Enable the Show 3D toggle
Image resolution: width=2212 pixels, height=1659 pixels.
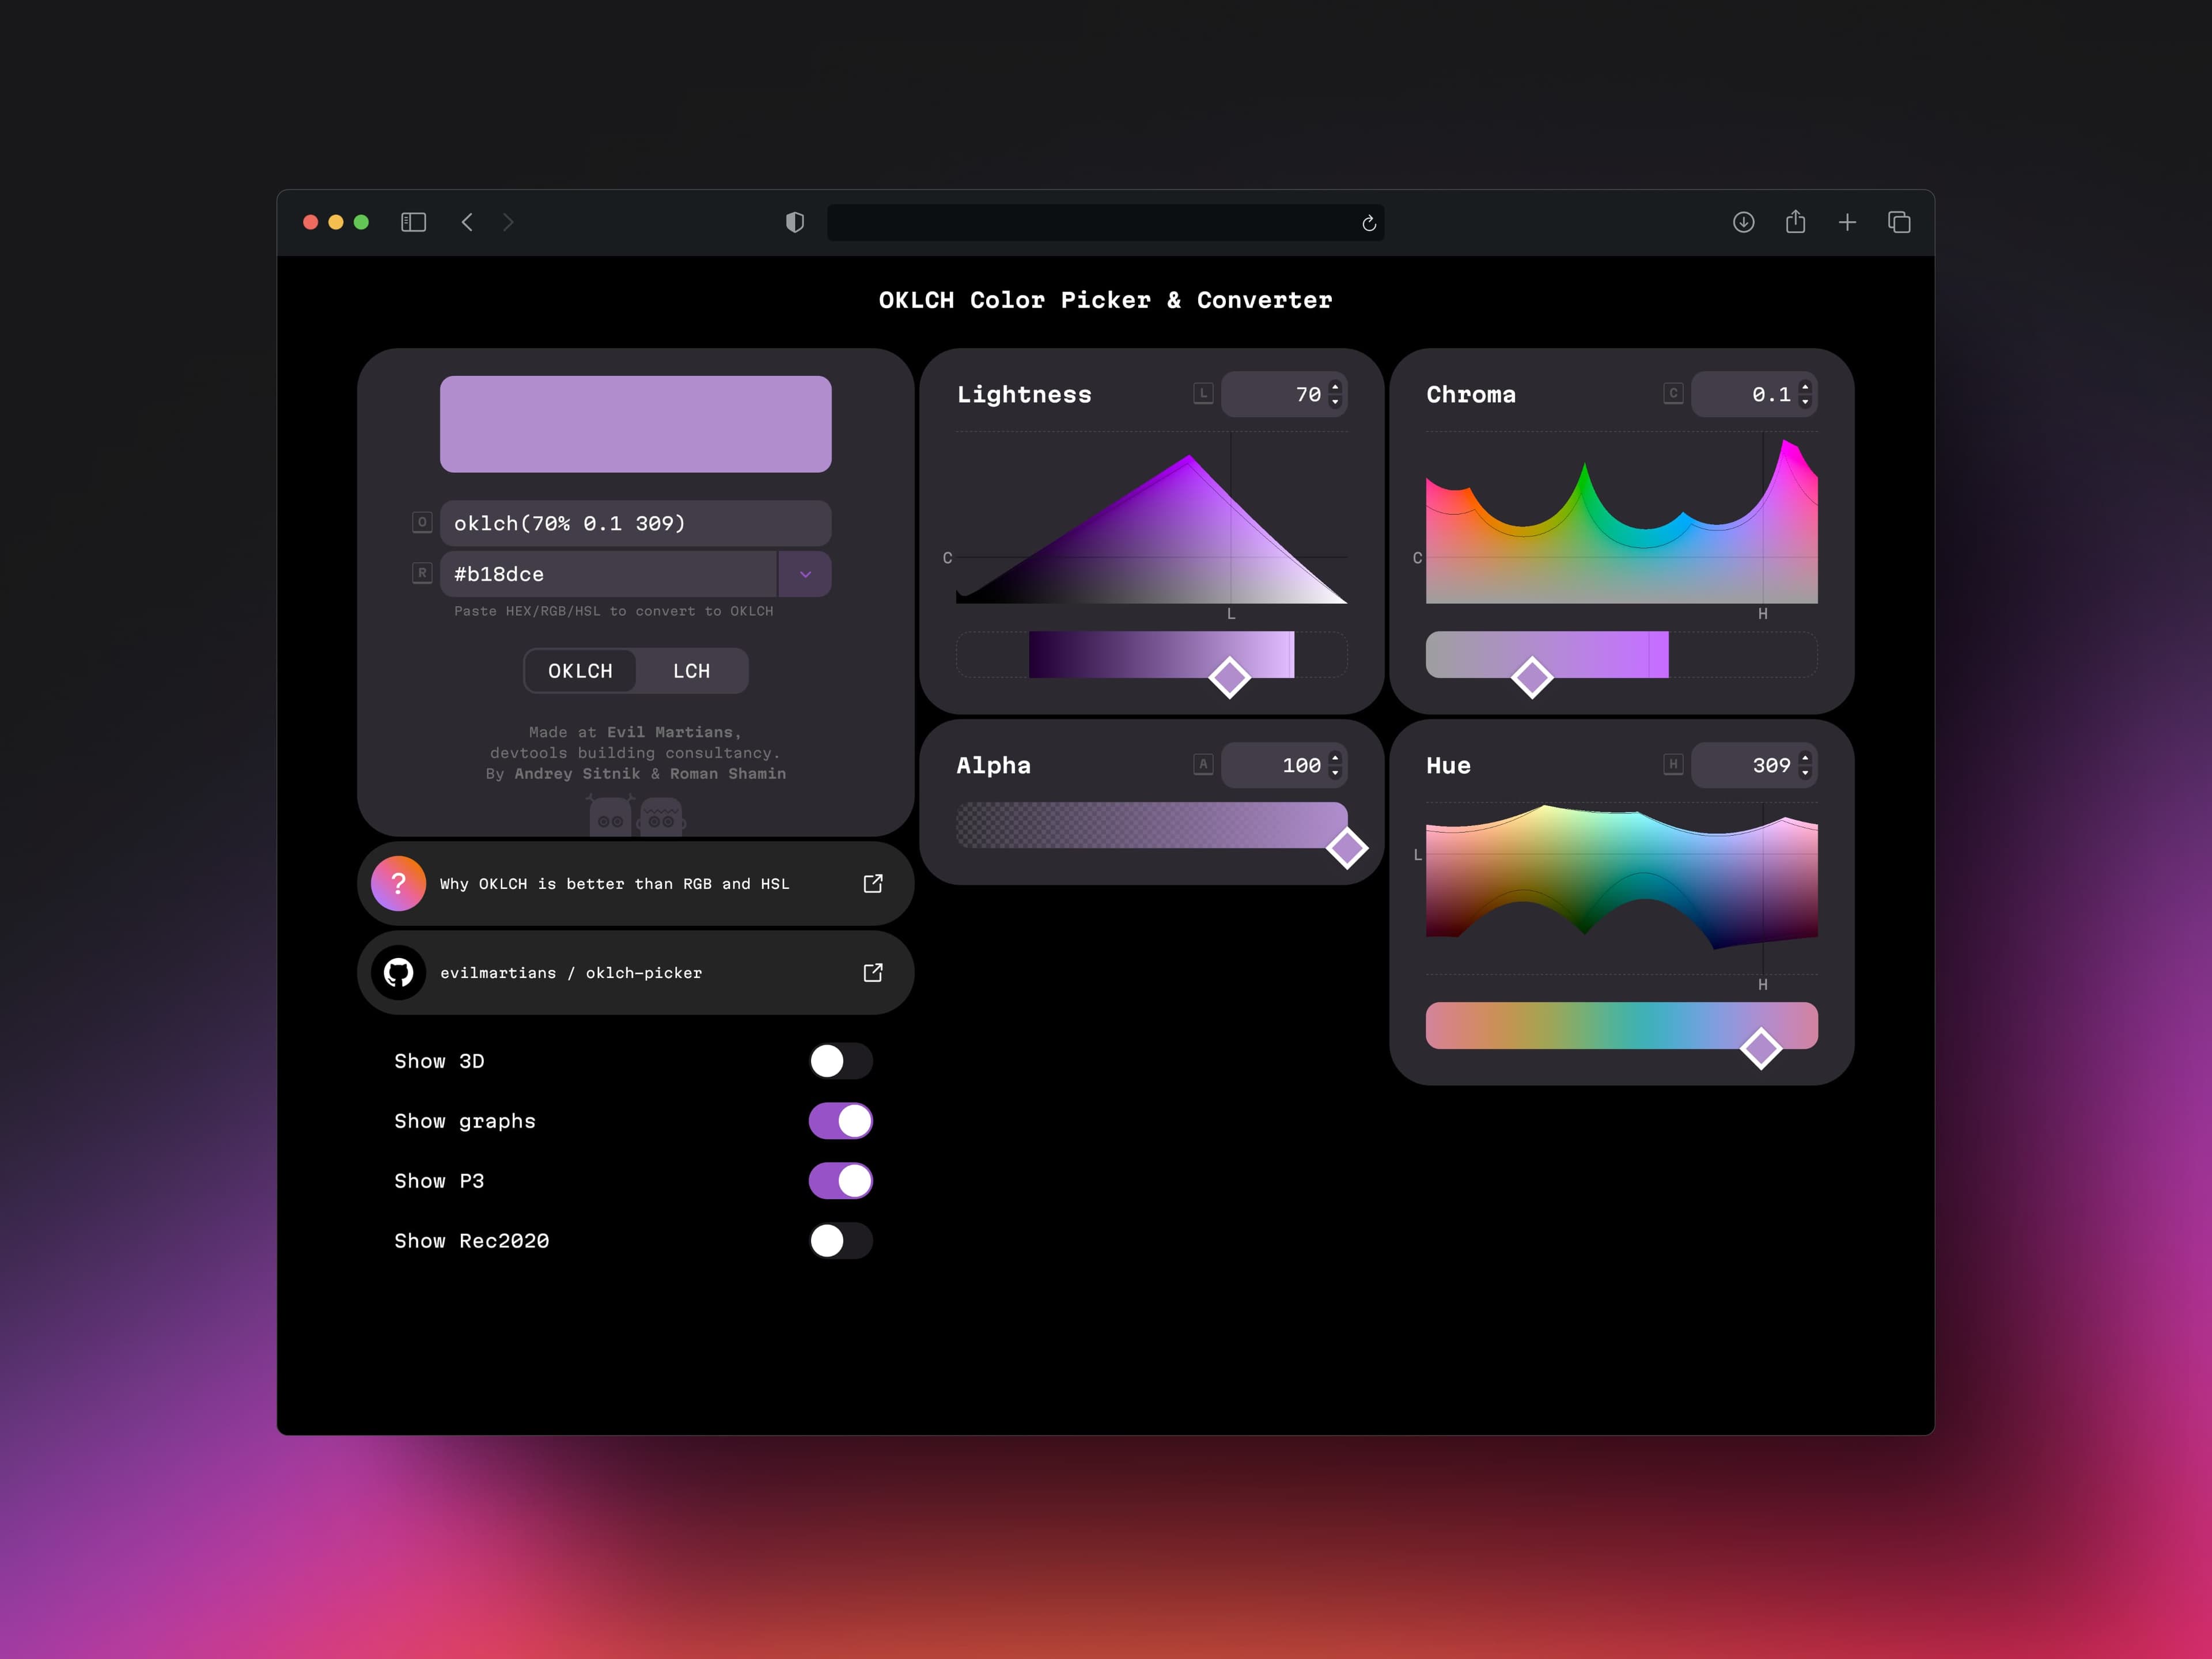click(840, 1061)
